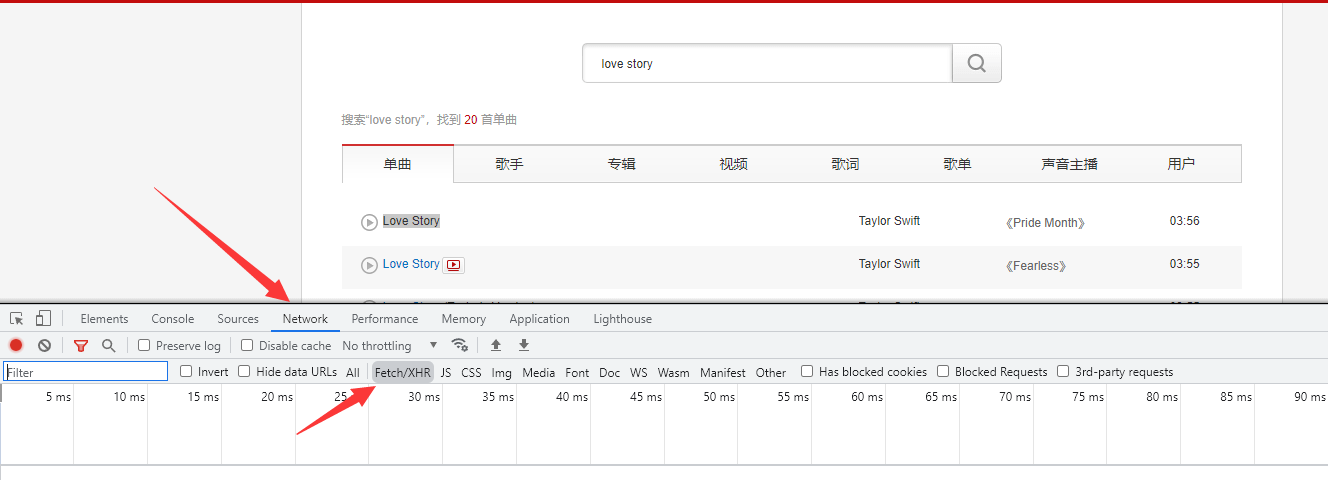Image resolution: width=1328 pixels, height=480 pixels.
Task: Stop recording network log red button
Action: click(16, 345)
